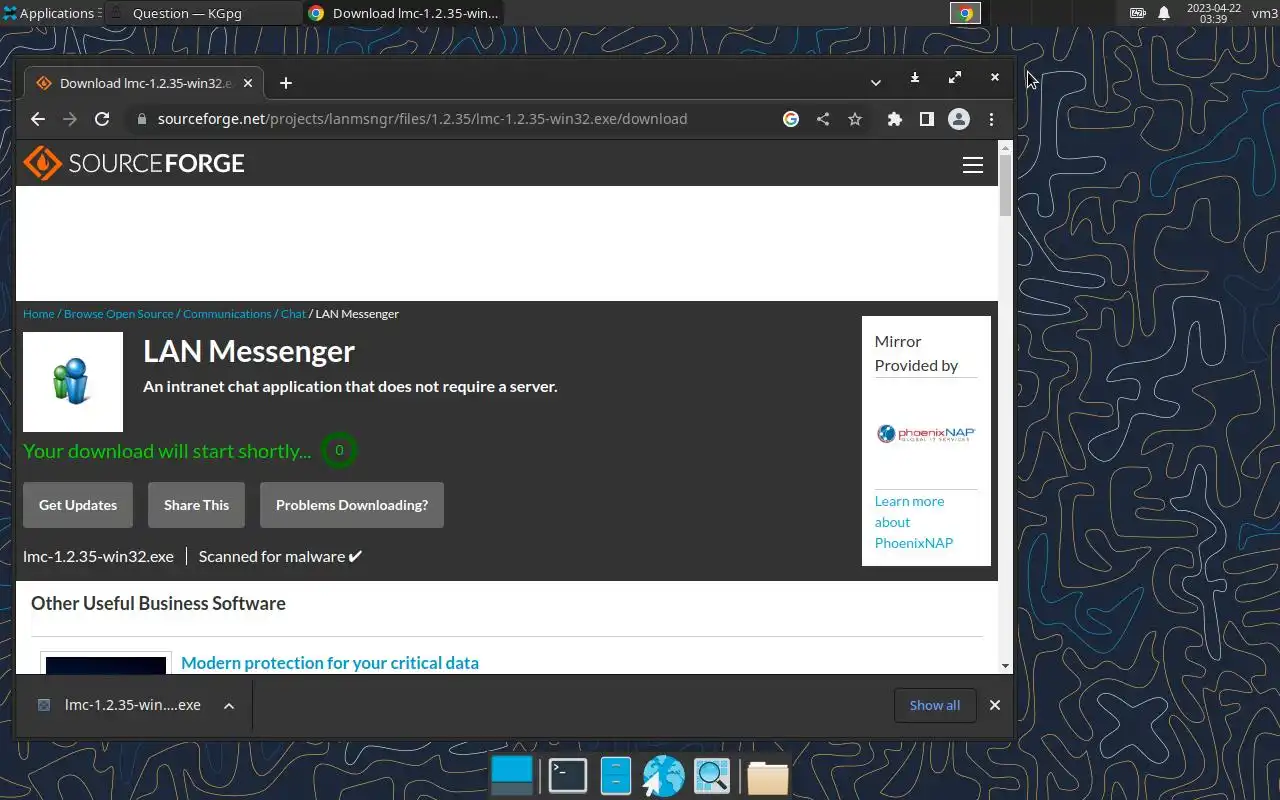Click the SourceForge logo
This screenshot has height=800, width=1280.
point(134,163)
